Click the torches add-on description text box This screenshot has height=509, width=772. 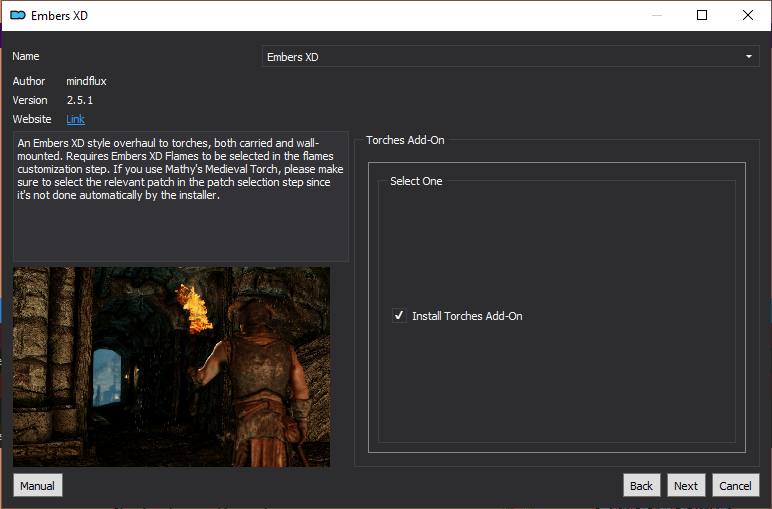click(x=181, y=196)
